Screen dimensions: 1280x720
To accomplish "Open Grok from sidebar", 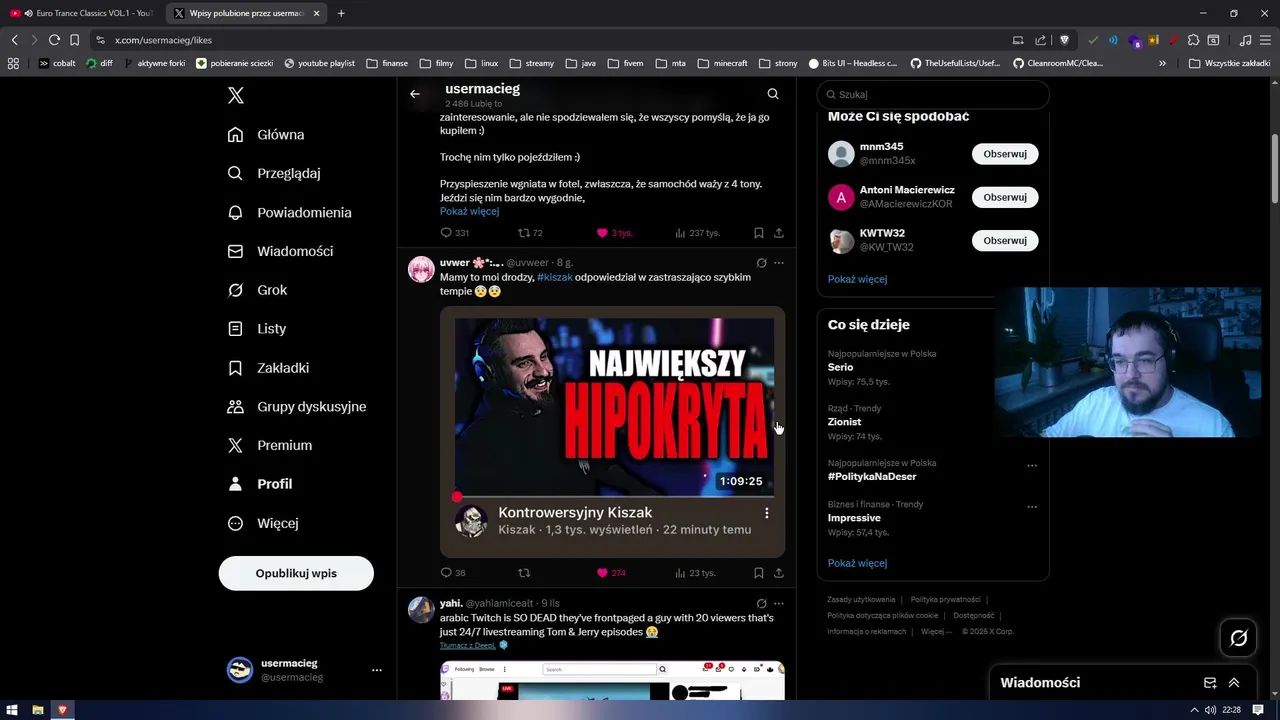I will point(257,290).
